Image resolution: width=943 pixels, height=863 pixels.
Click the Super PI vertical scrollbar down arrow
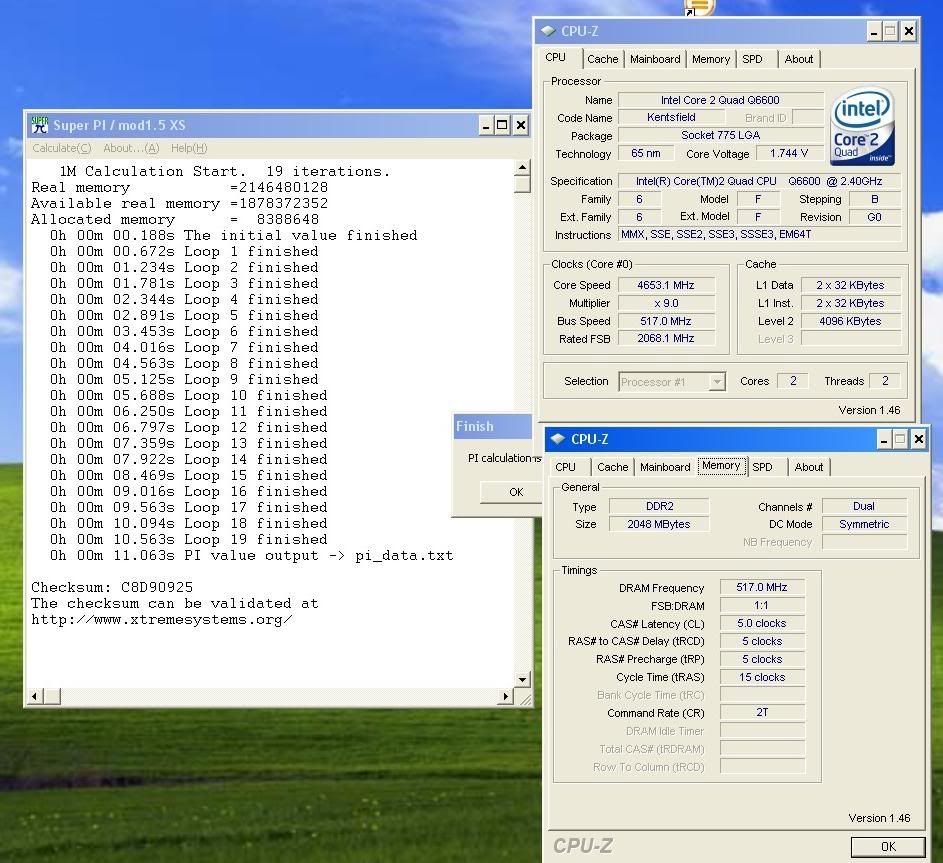[x=522, y=680]
